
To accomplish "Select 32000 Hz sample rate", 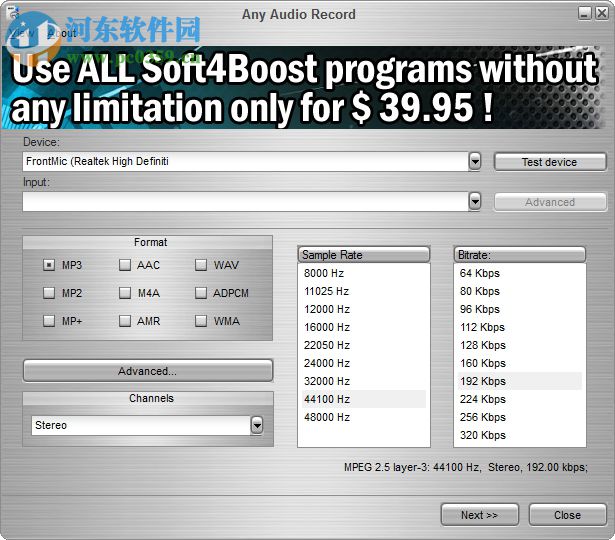I will pyautogui.click(x=364, y=381).
